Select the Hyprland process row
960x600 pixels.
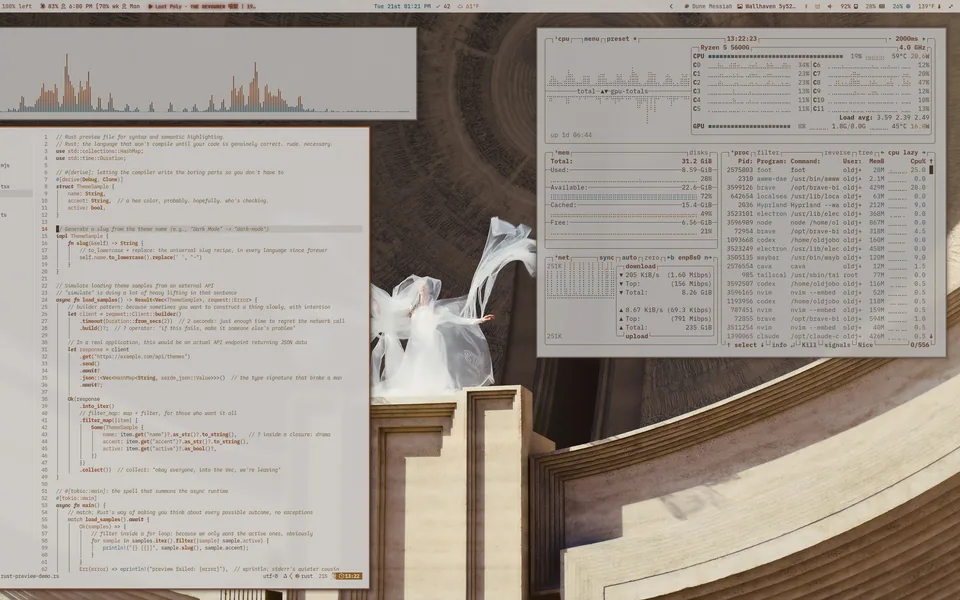click(x=827, y=205)
